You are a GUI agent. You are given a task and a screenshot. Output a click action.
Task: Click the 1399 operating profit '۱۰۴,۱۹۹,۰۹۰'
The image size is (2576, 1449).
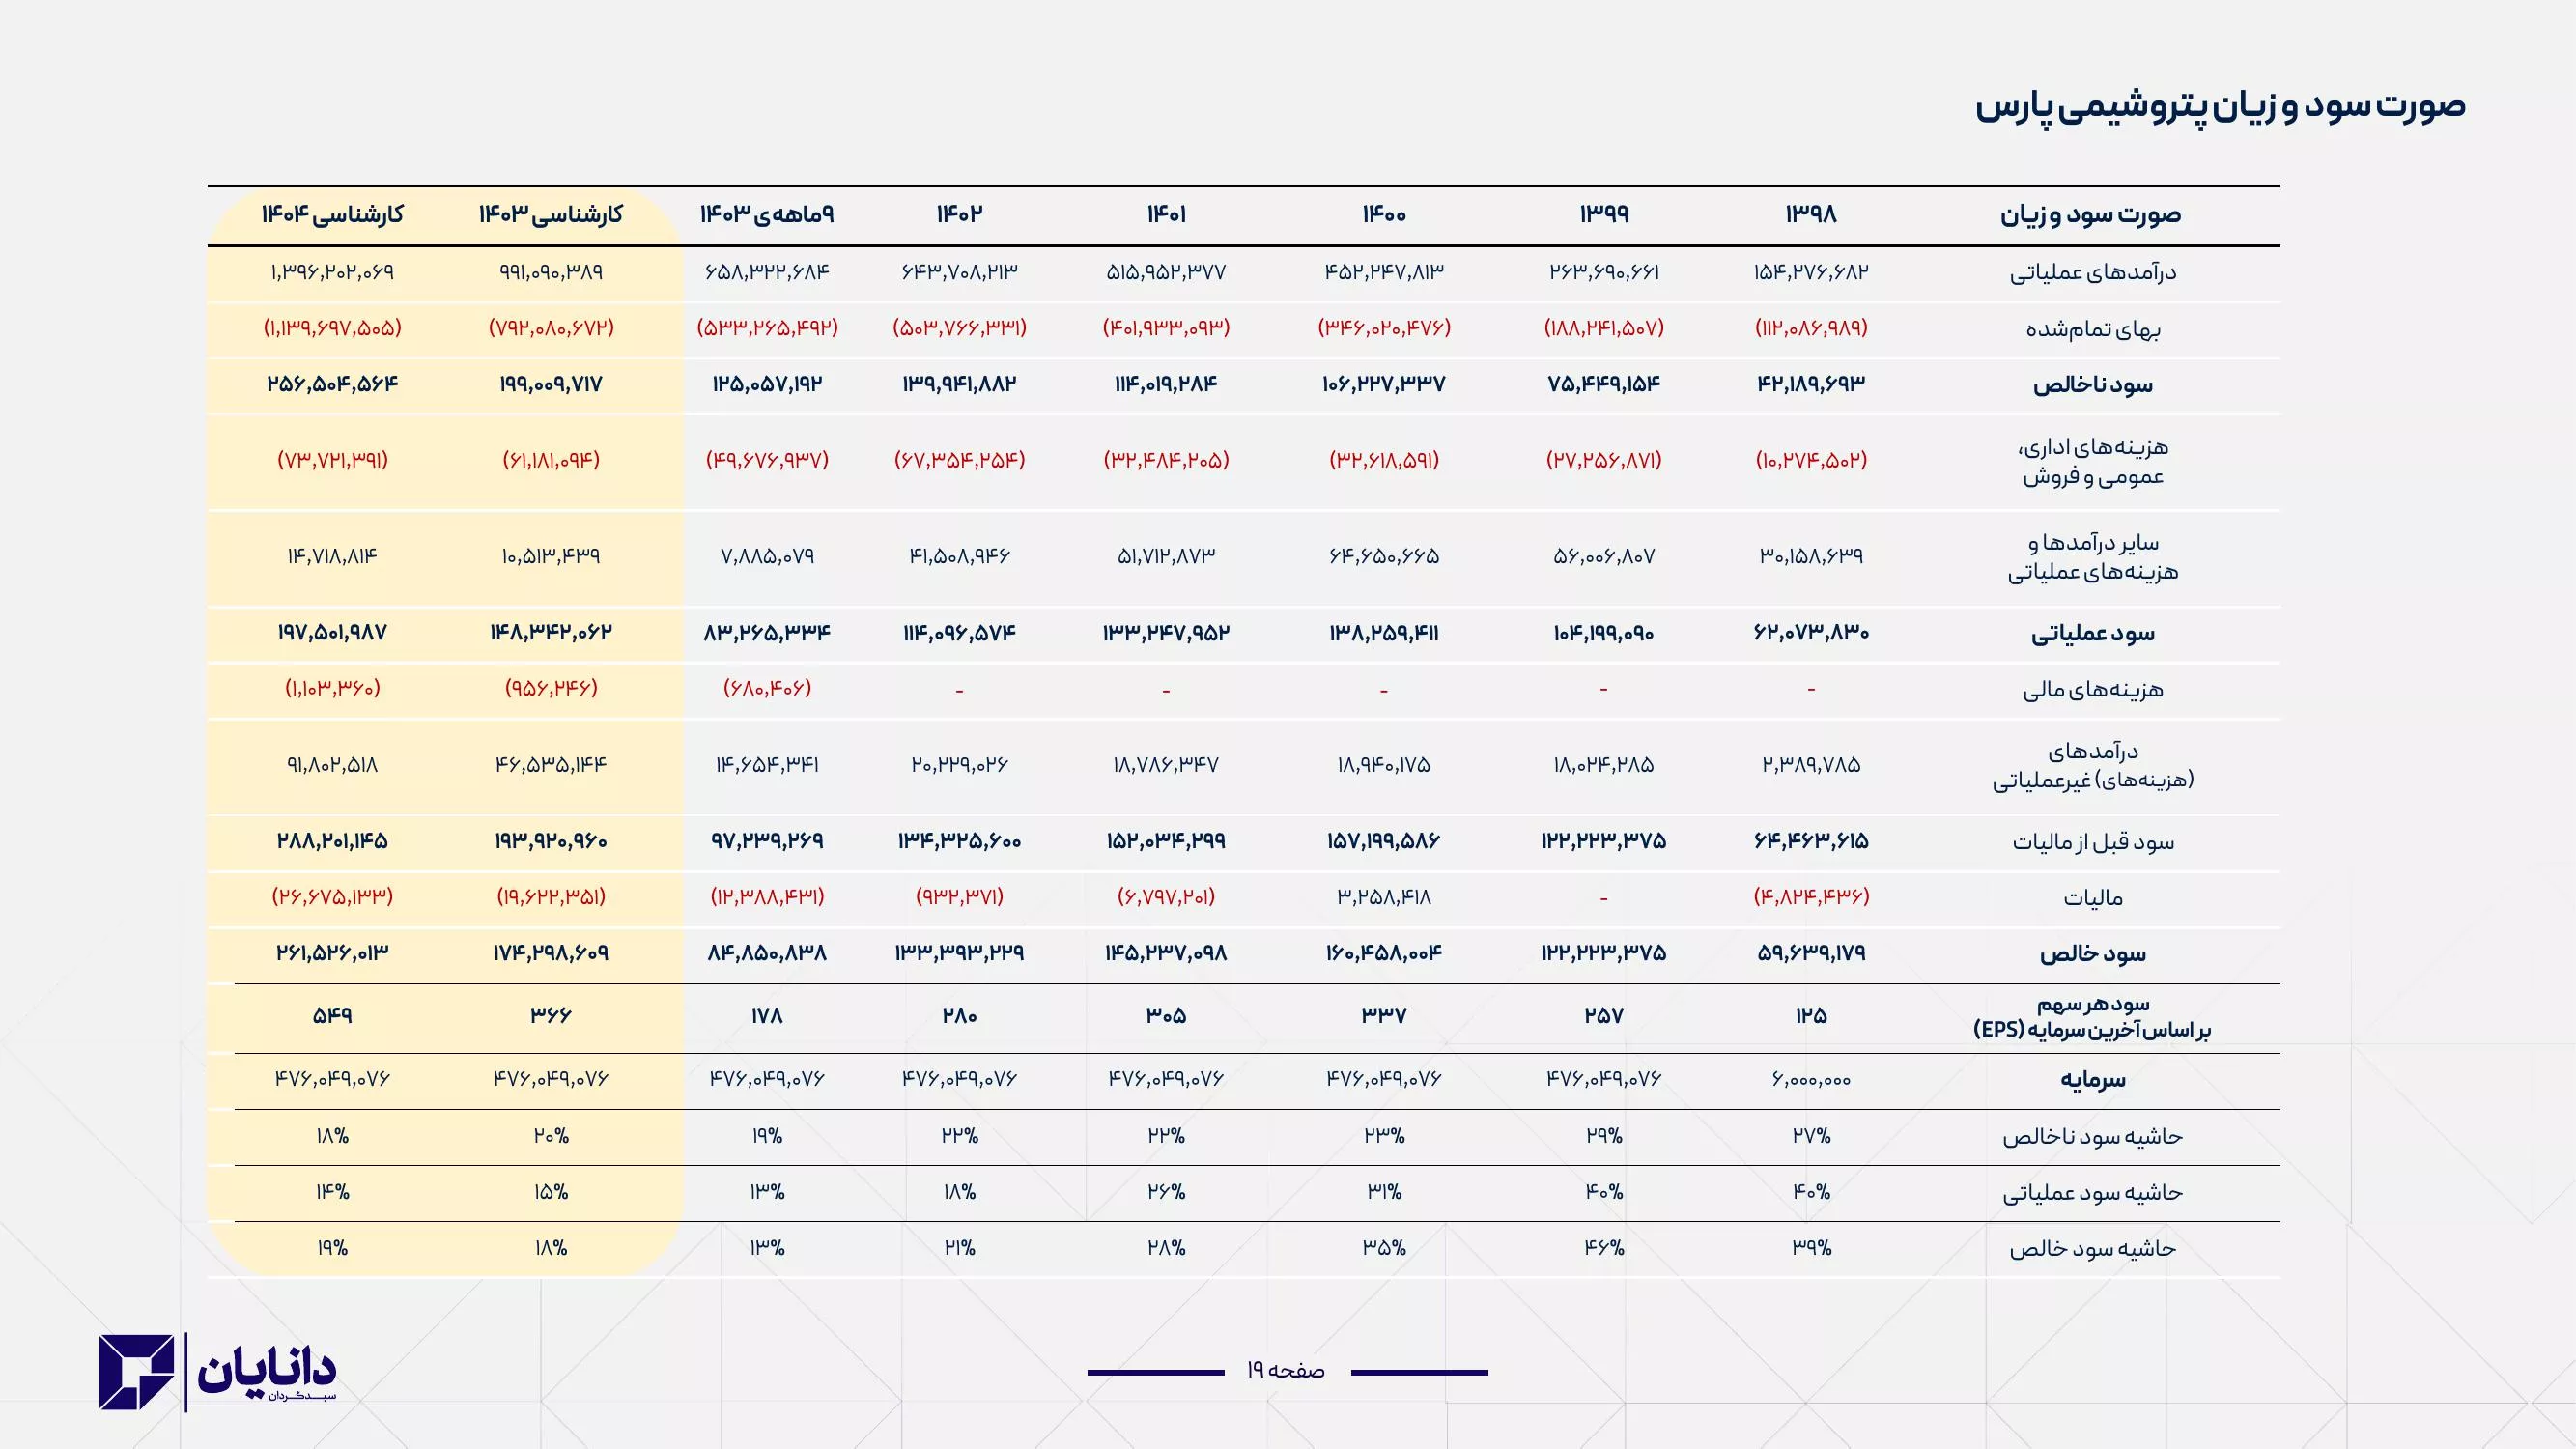(1604, 633)
